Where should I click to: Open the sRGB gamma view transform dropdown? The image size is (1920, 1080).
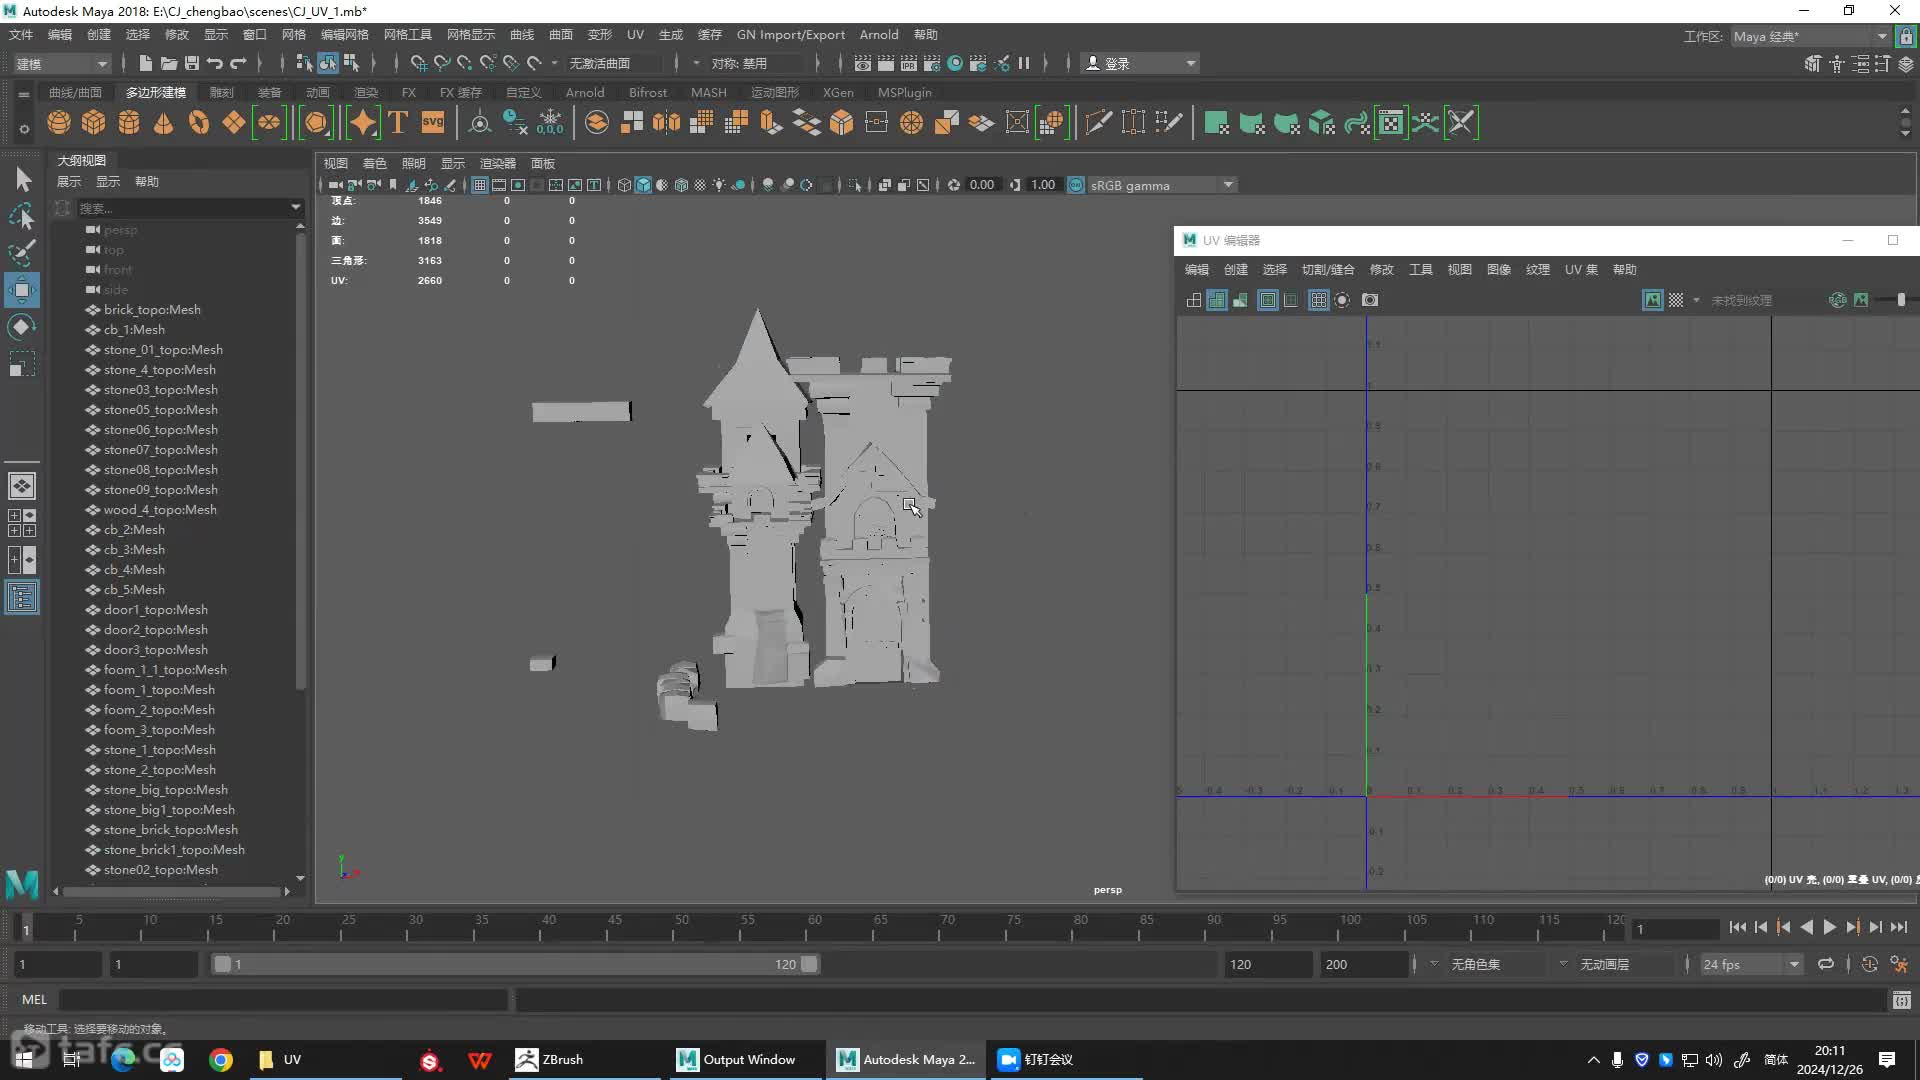[1162, 185]
